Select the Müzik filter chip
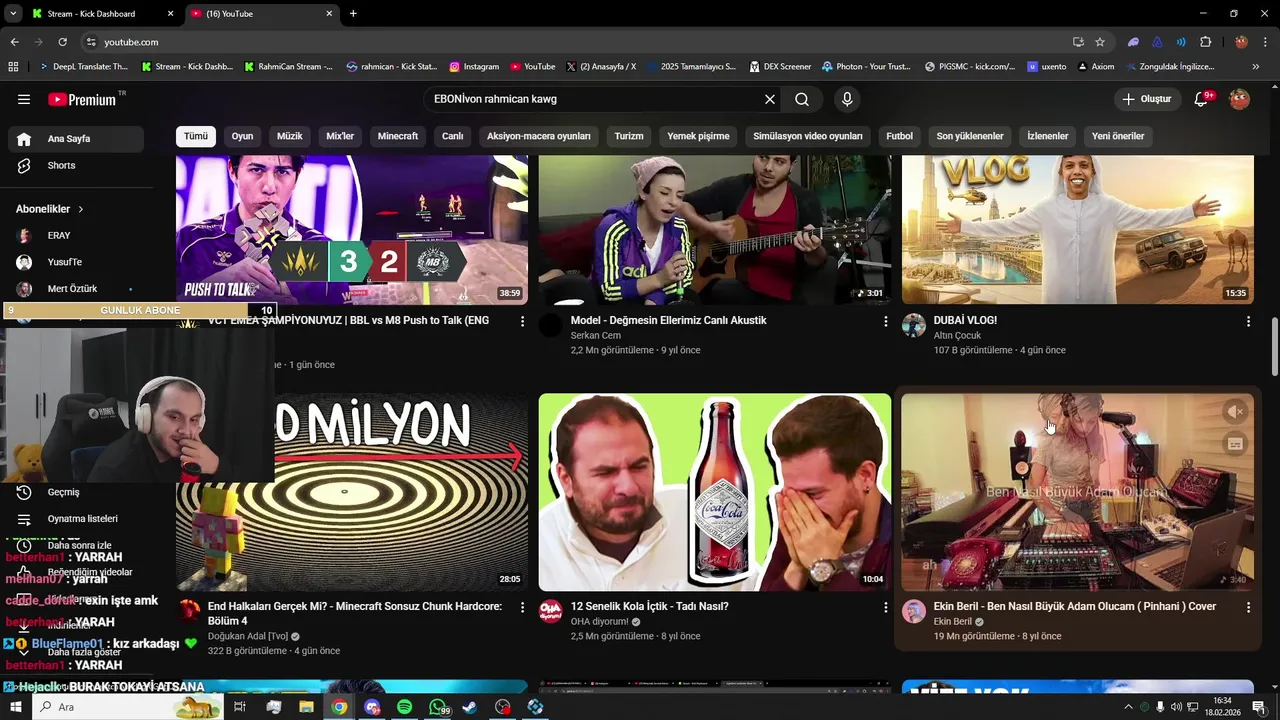 pos(289,136)
